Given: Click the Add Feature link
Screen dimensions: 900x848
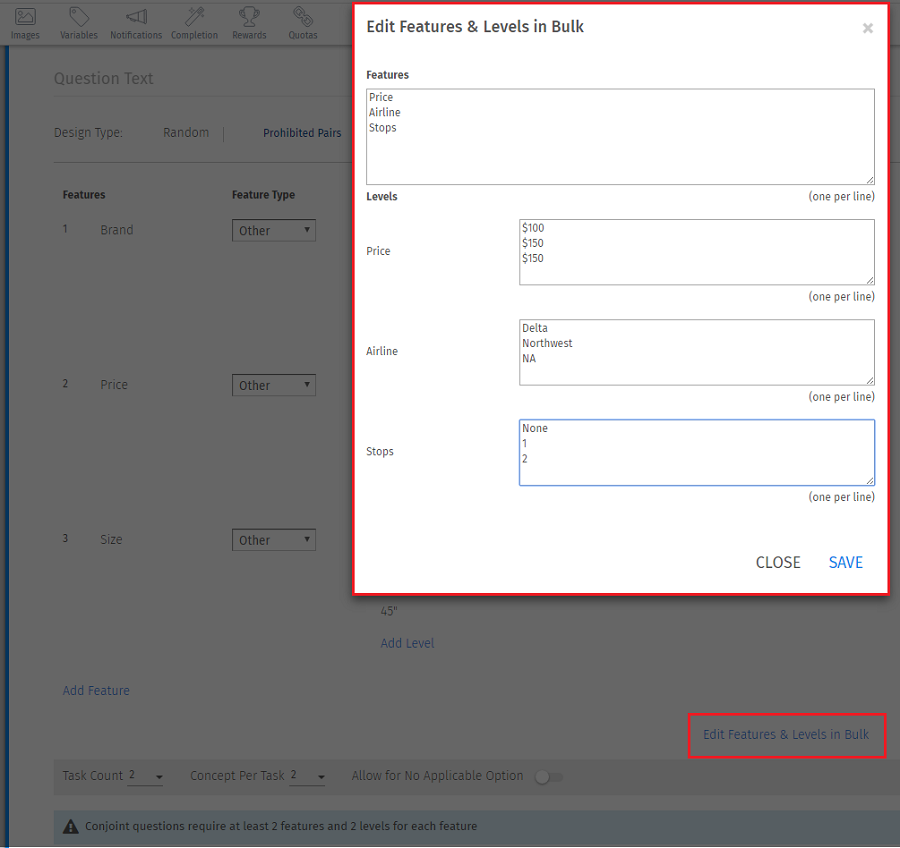Looking at the screenshot, I should (96, 691).
